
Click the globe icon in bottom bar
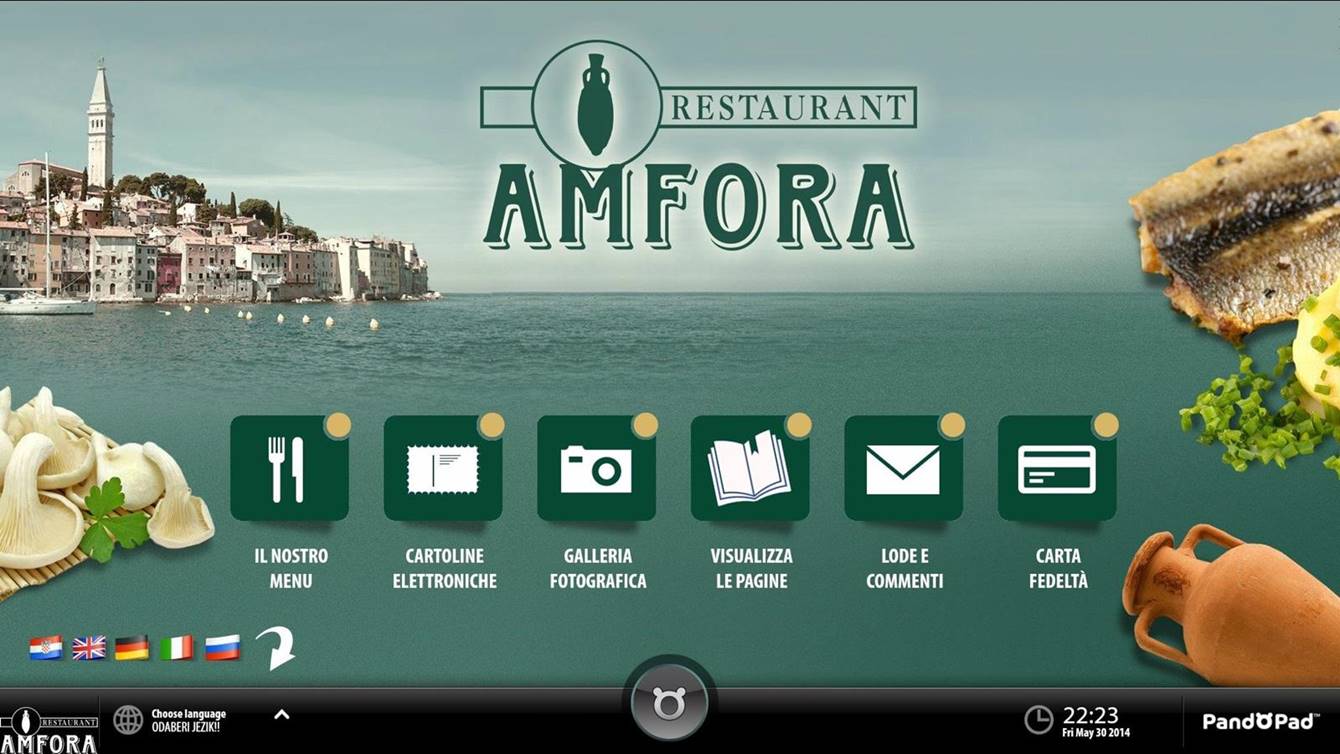(128, 720)
